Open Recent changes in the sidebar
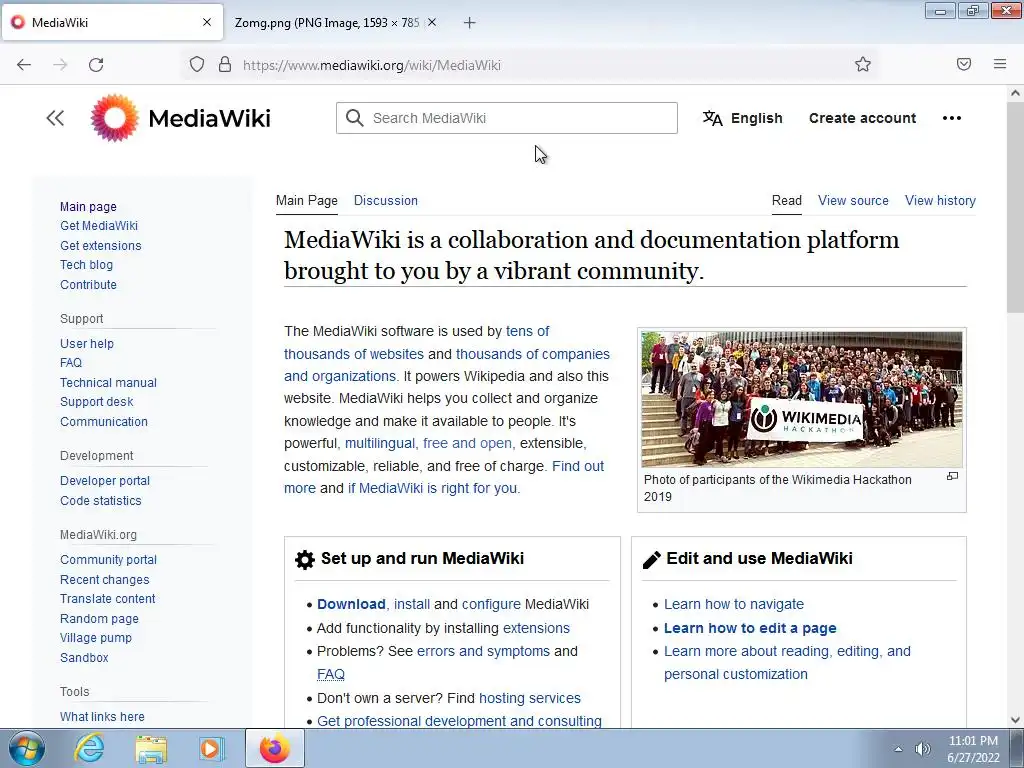Screen dimensions: 1024x768 104,580
